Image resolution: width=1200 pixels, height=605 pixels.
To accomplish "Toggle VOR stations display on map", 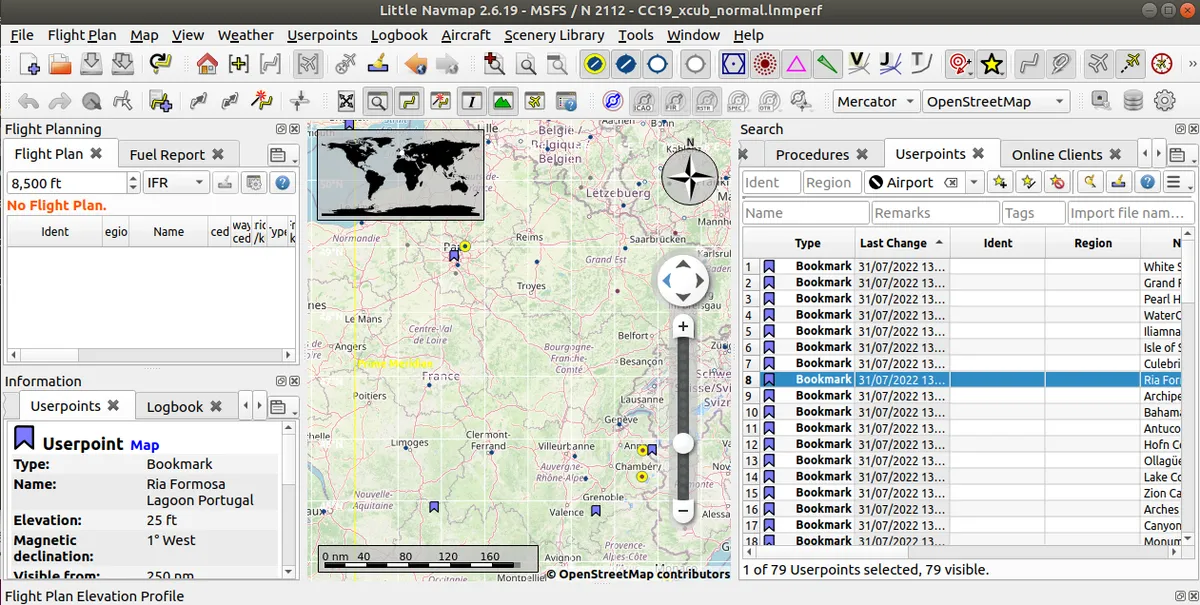I will click(732, 65).
